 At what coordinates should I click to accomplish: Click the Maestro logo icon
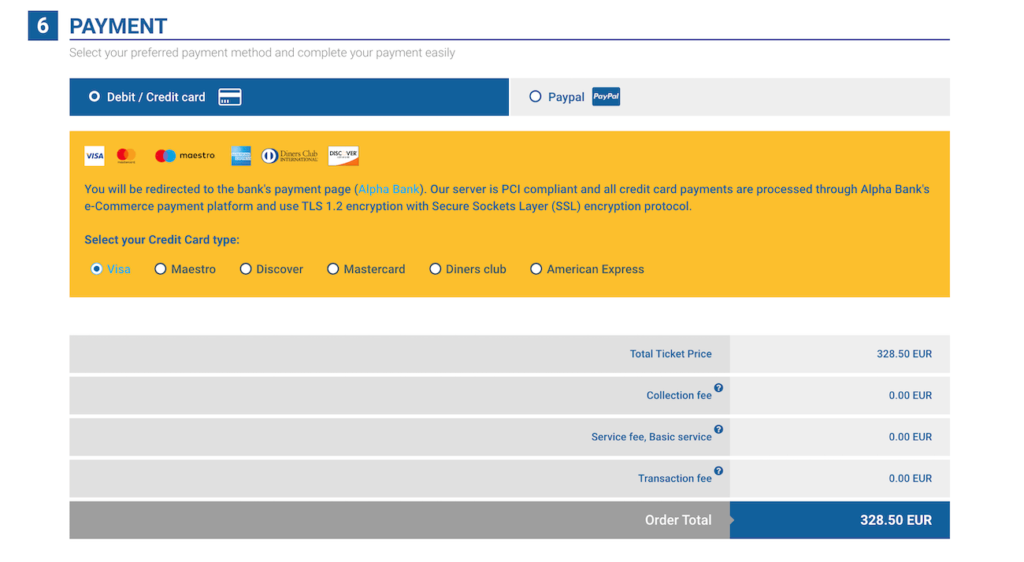point(185,155)
